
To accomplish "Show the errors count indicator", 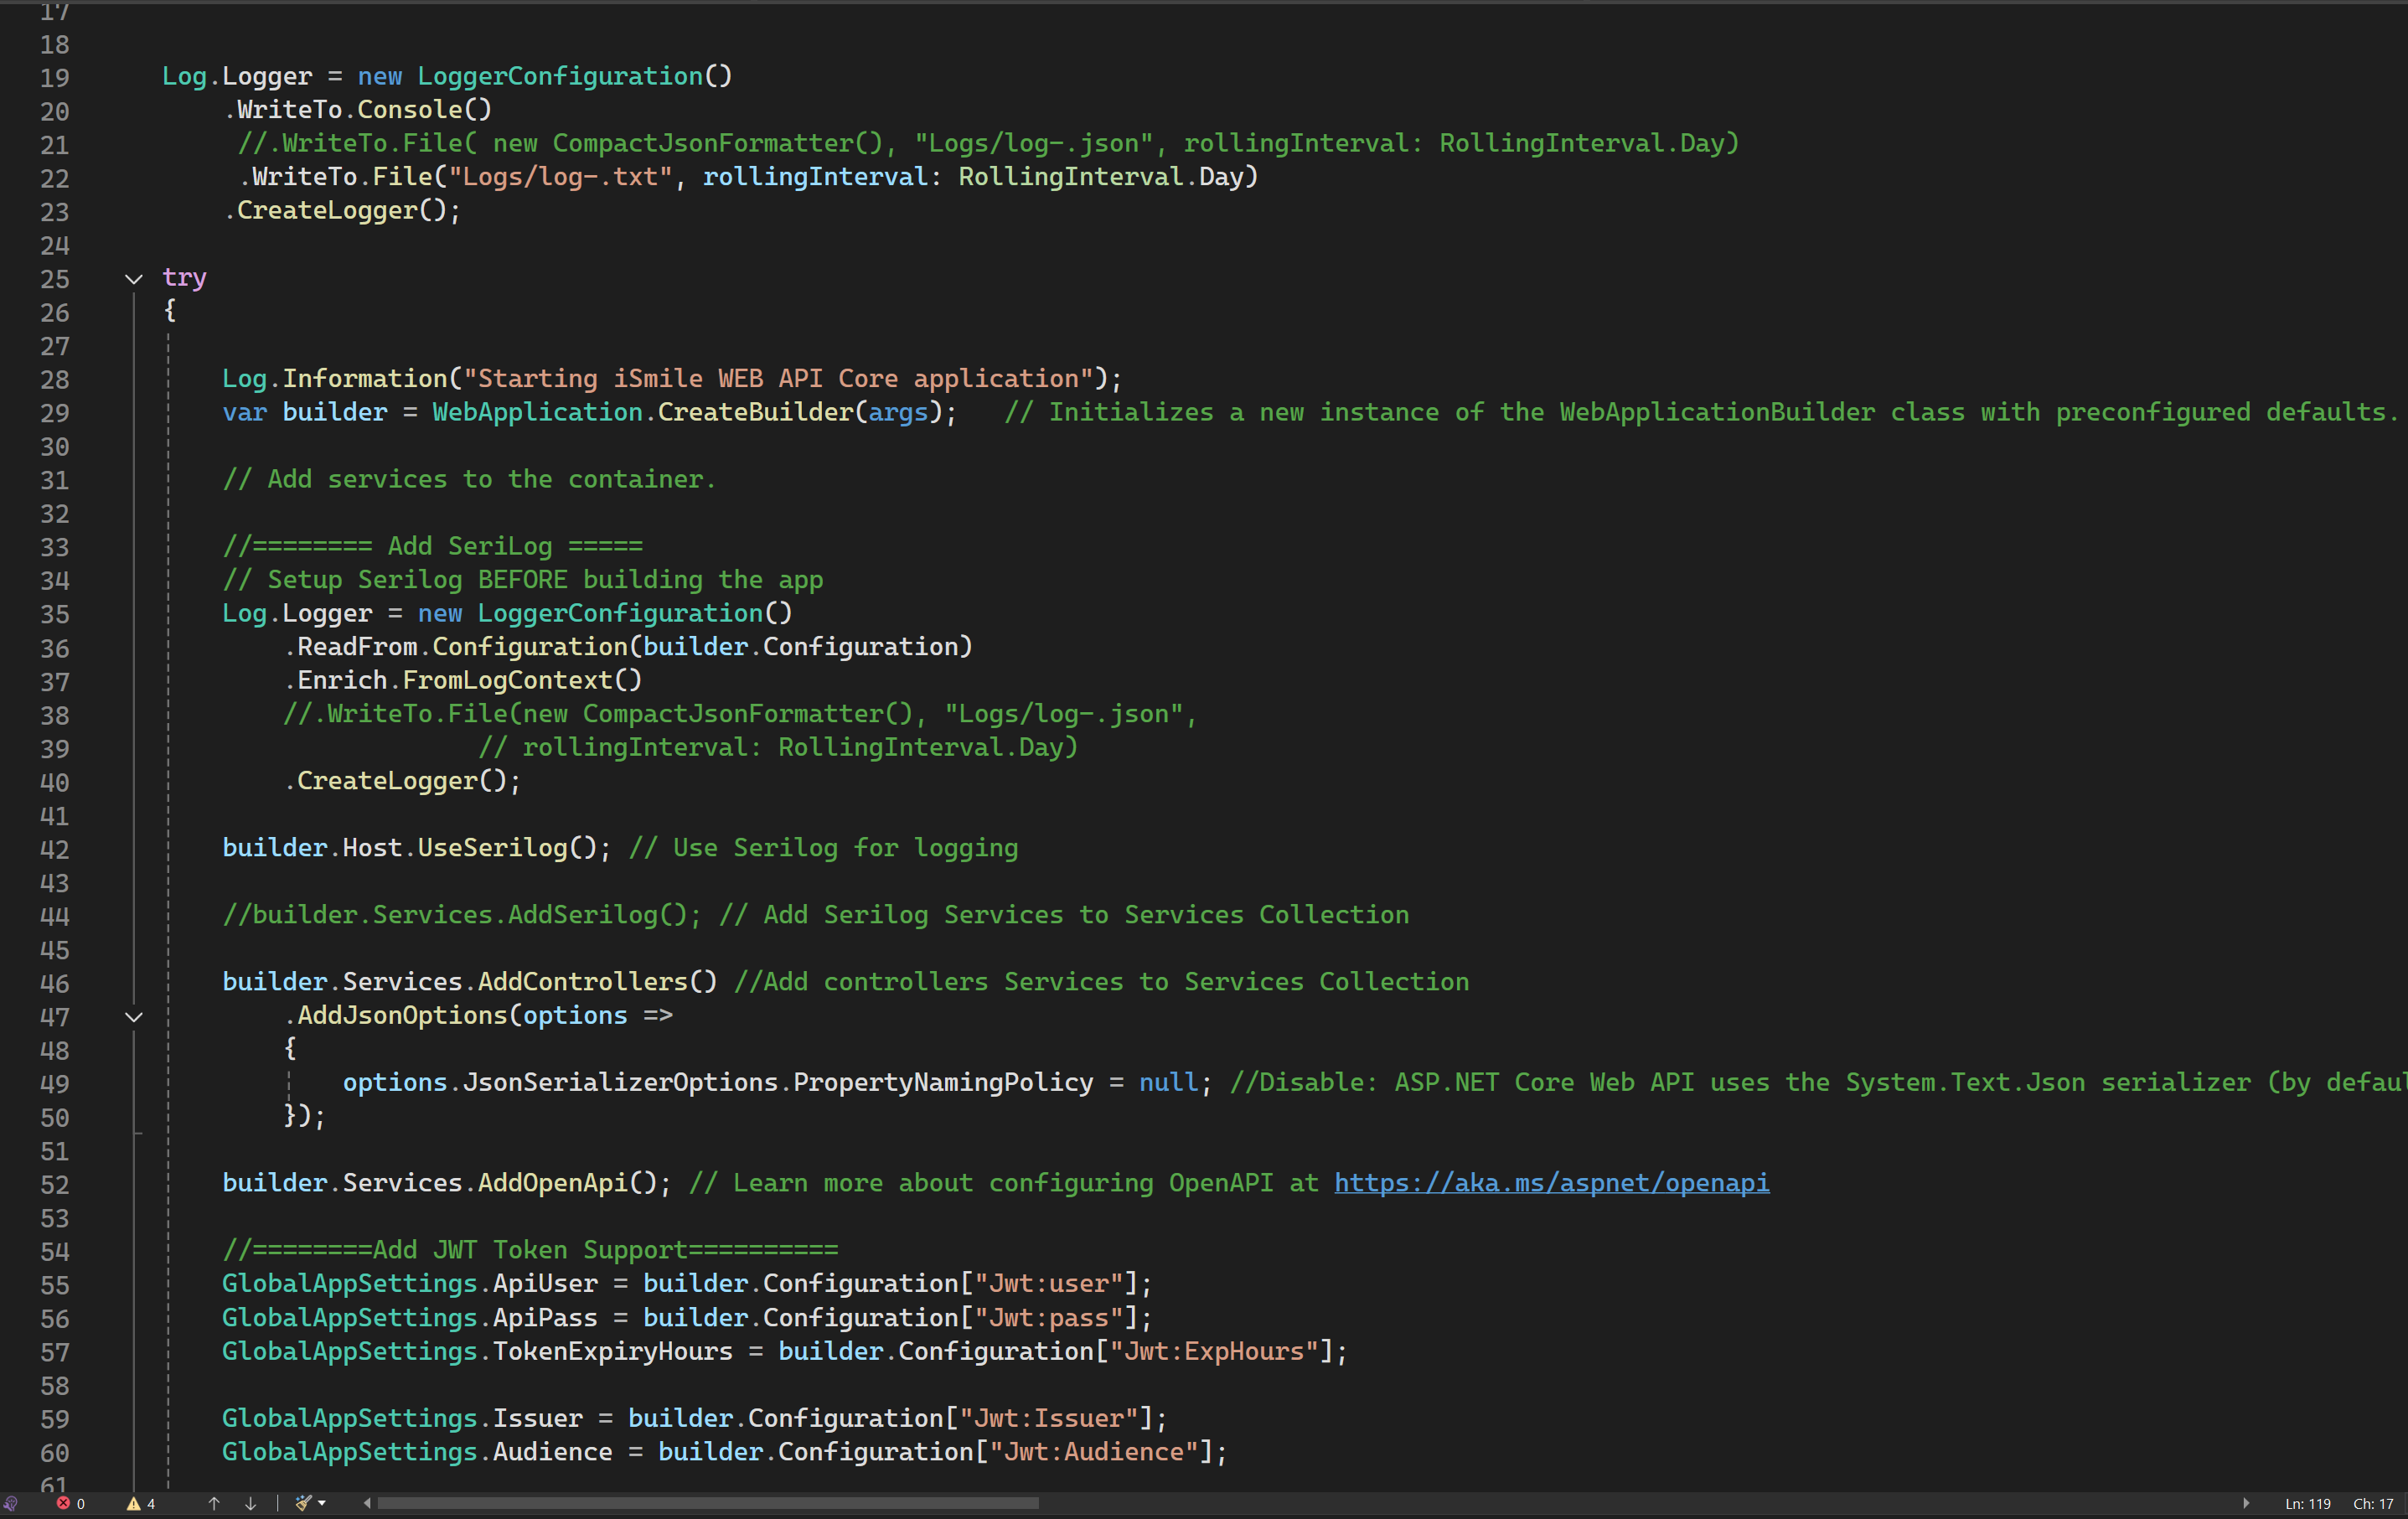I will [x=71, y=1503].
